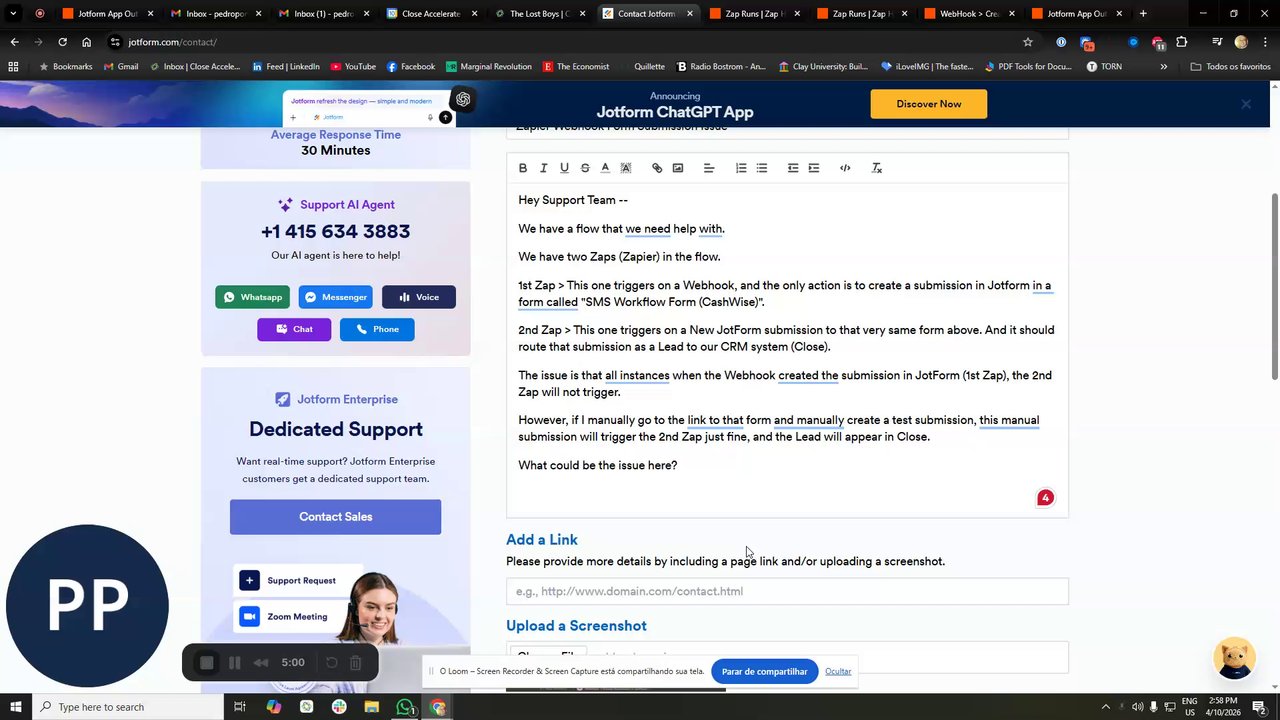Click Discover Now in the announcement banner

point(928,104)
